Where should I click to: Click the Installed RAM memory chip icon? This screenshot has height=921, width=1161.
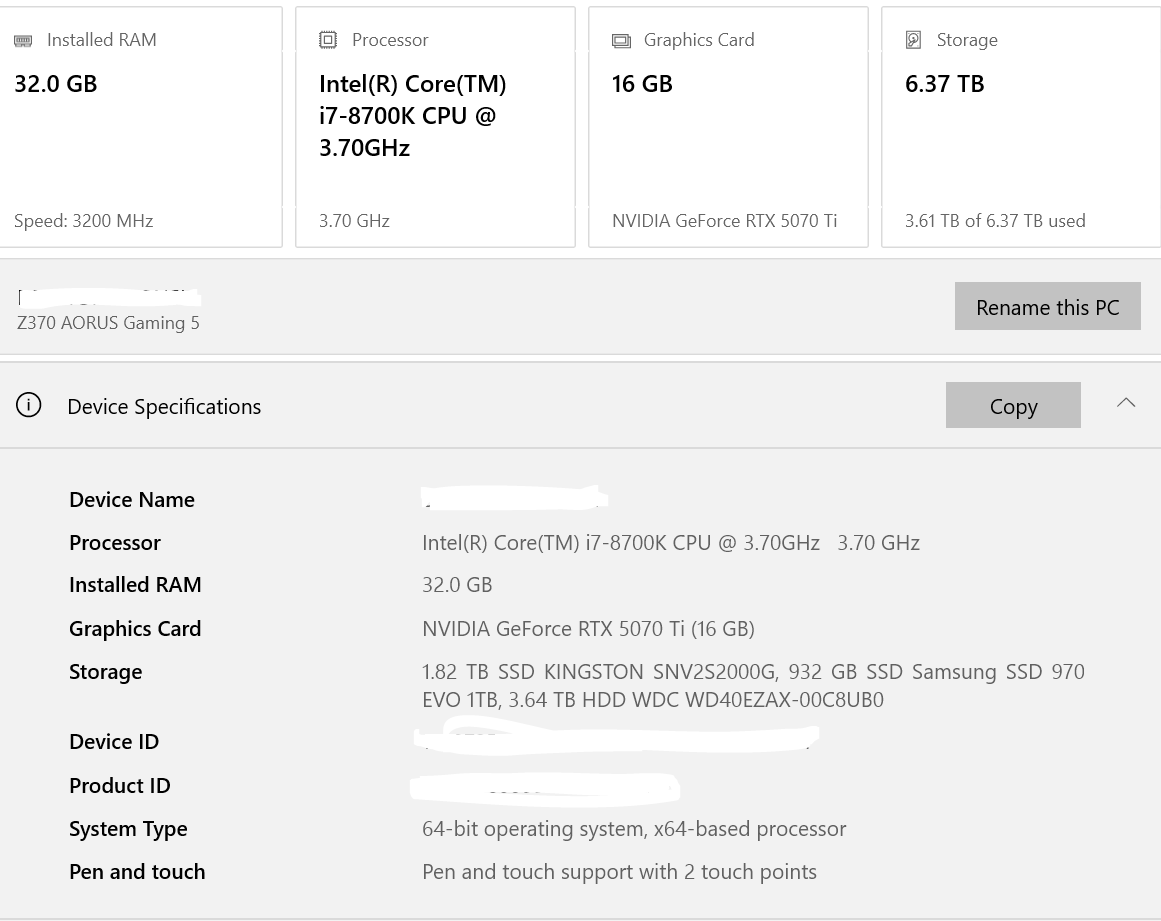(23, 41)
